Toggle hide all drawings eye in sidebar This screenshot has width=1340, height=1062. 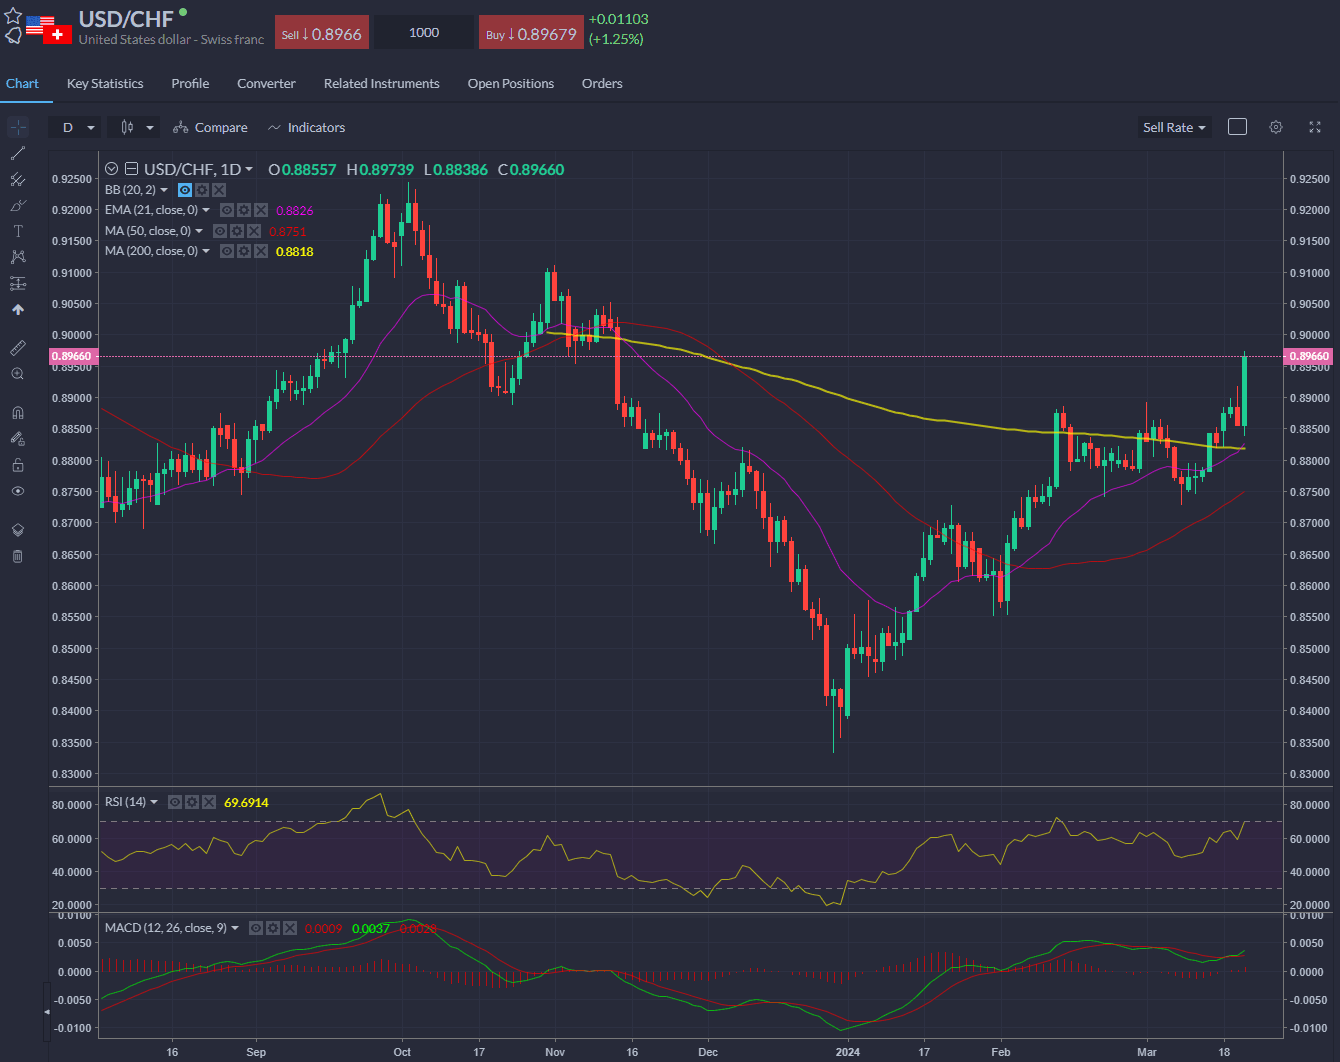tap(18, 491)
